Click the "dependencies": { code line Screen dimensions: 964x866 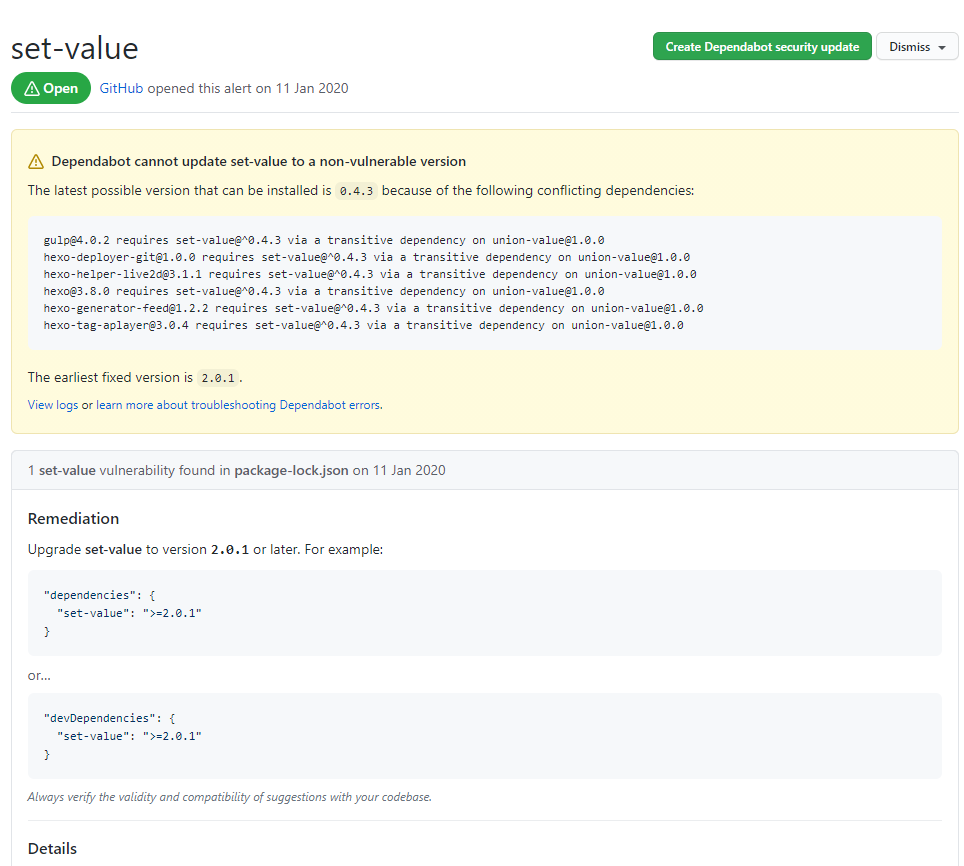click(x=100, y=596)
